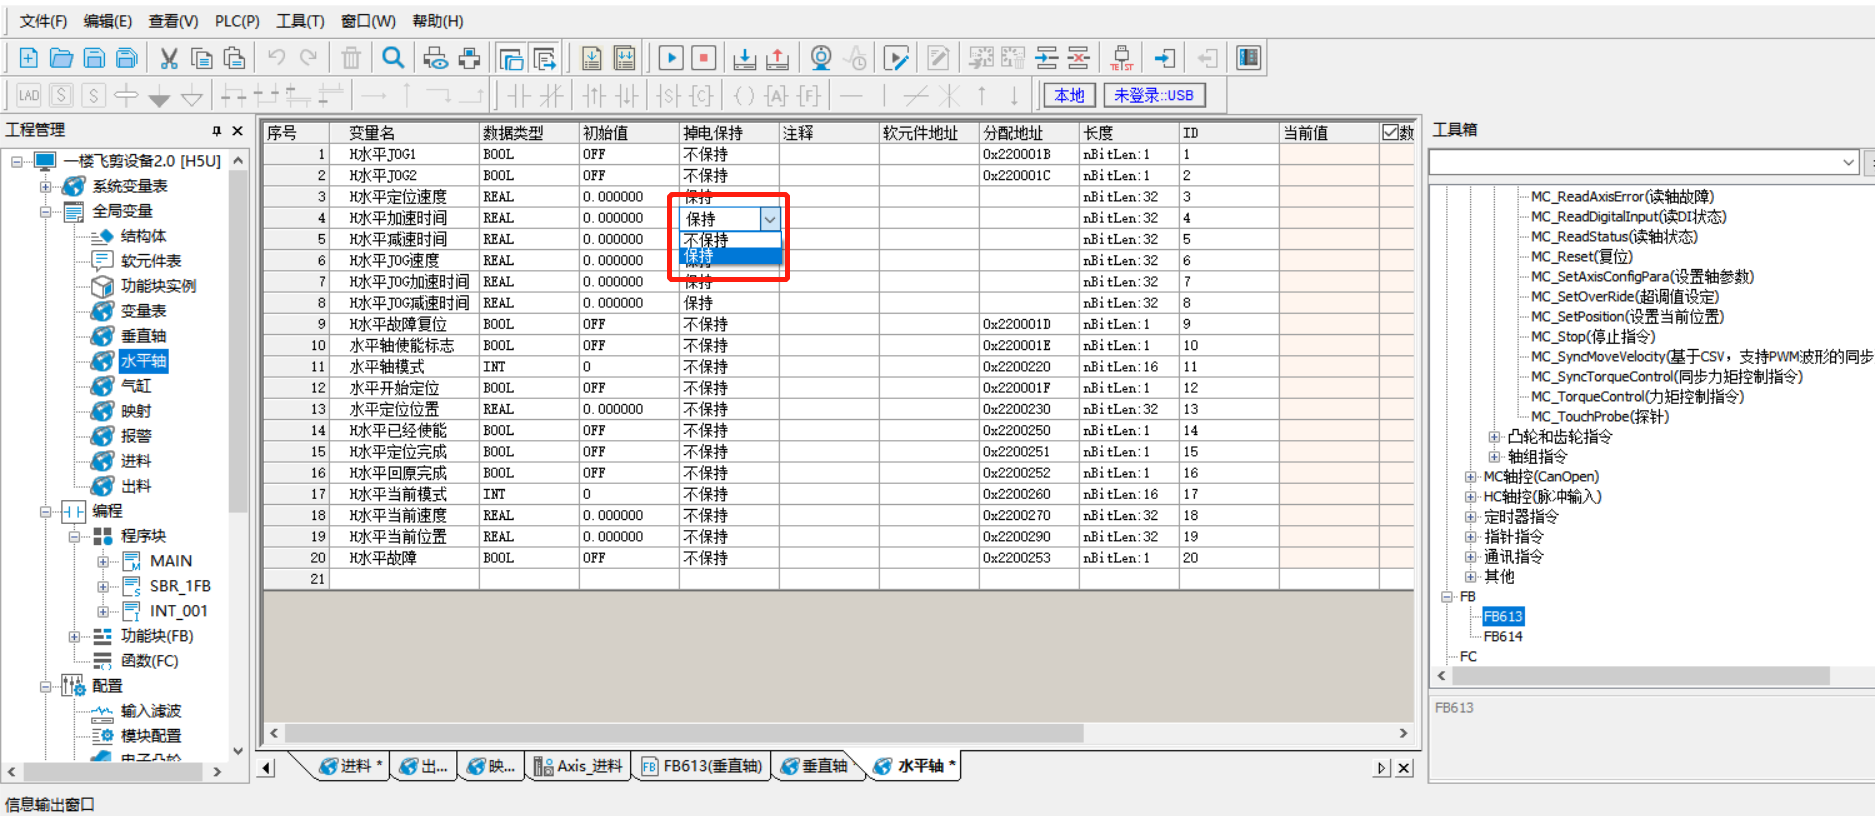Open the 编辑(E) menu

click(107, 21)
